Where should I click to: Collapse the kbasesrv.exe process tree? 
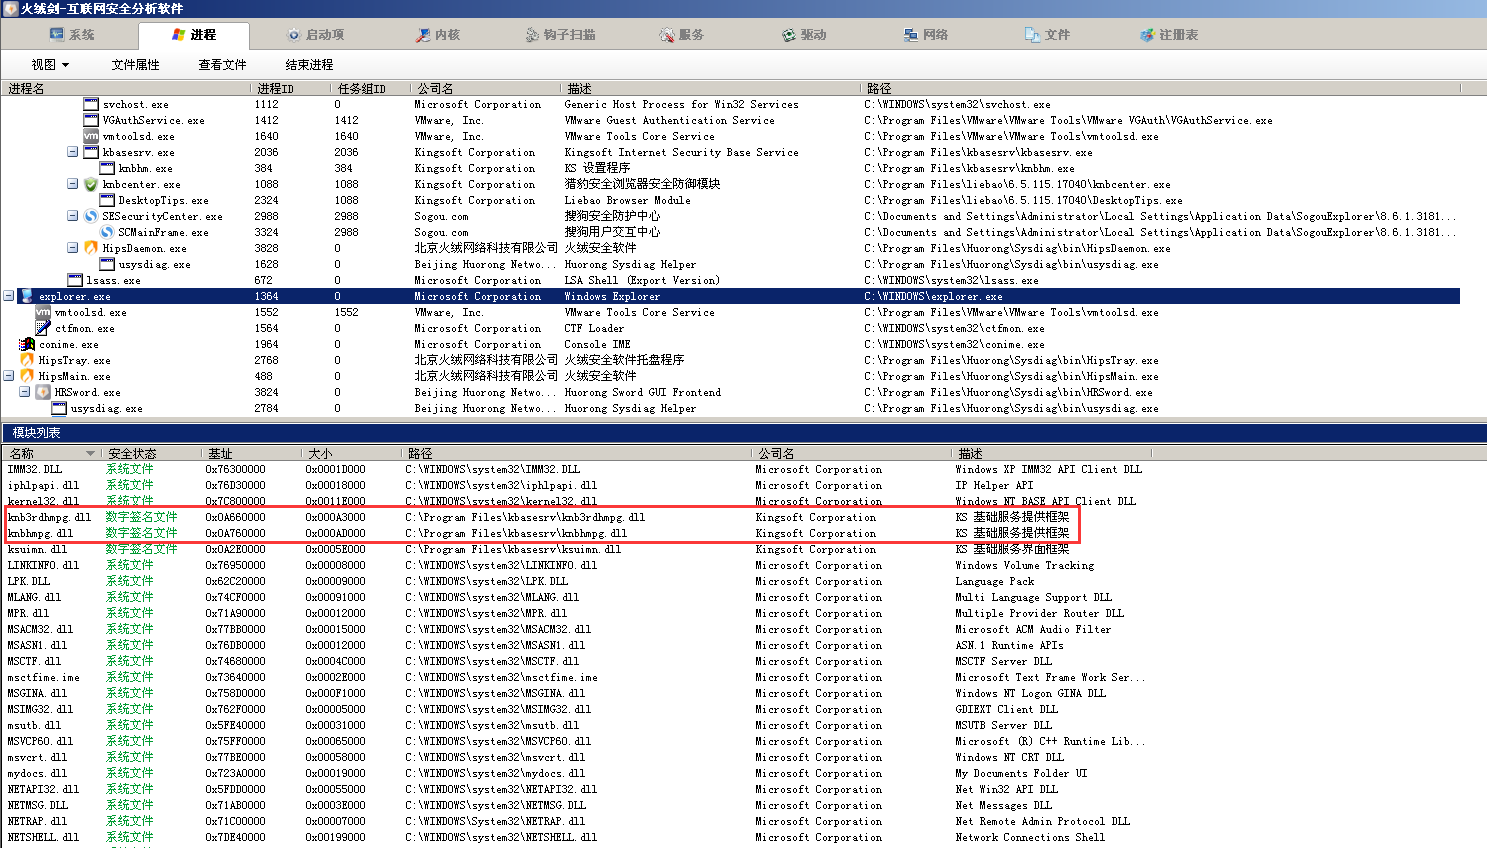tap(72, 152)
